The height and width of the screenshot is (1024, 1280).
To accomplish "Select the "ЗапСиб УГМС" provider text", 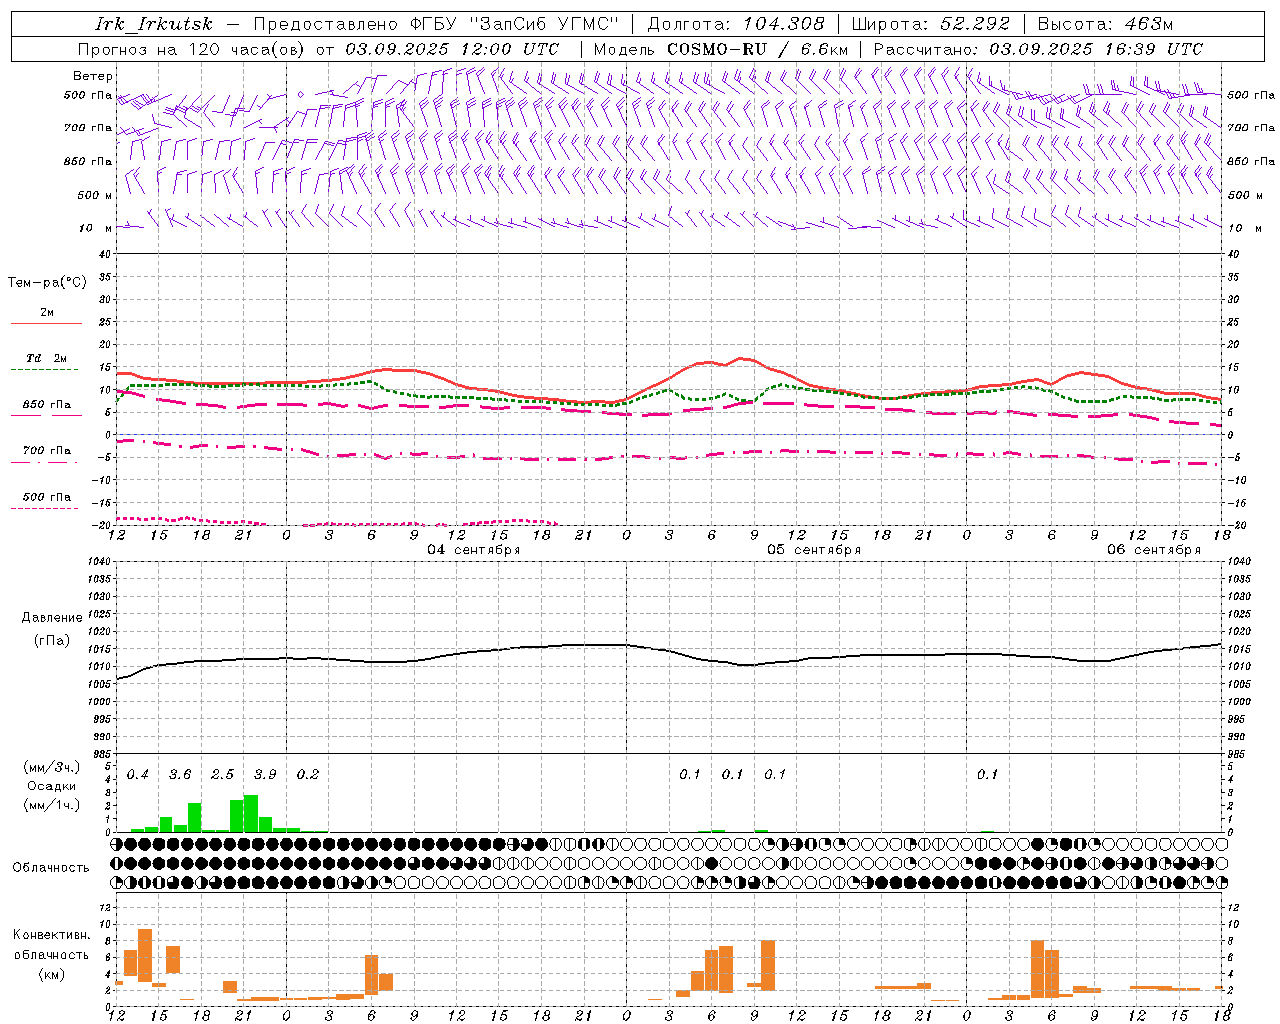I will [x=544, y=24].
